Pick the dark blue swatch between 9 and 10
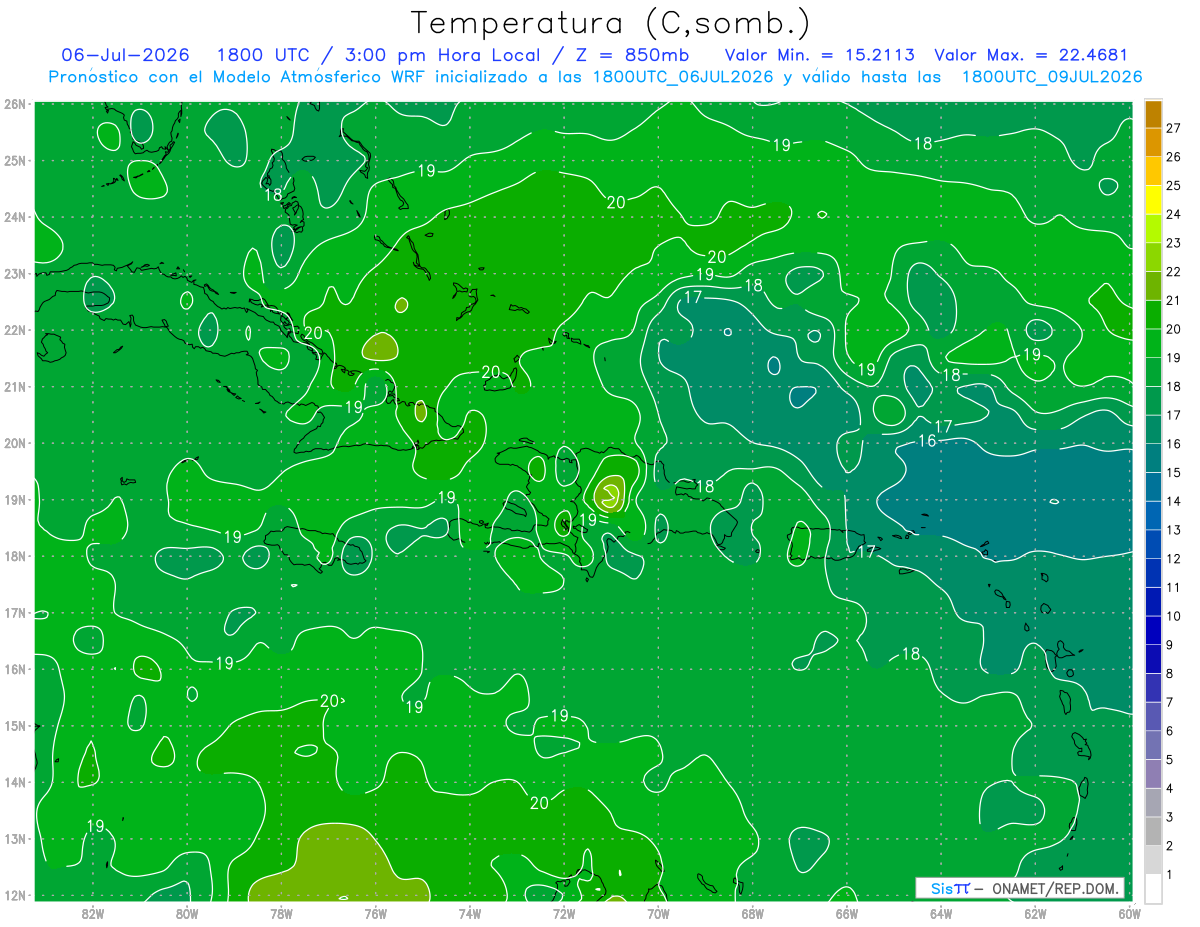Screen dimensions: 1200x927 pyautogui.click(x=1153, y=630)
